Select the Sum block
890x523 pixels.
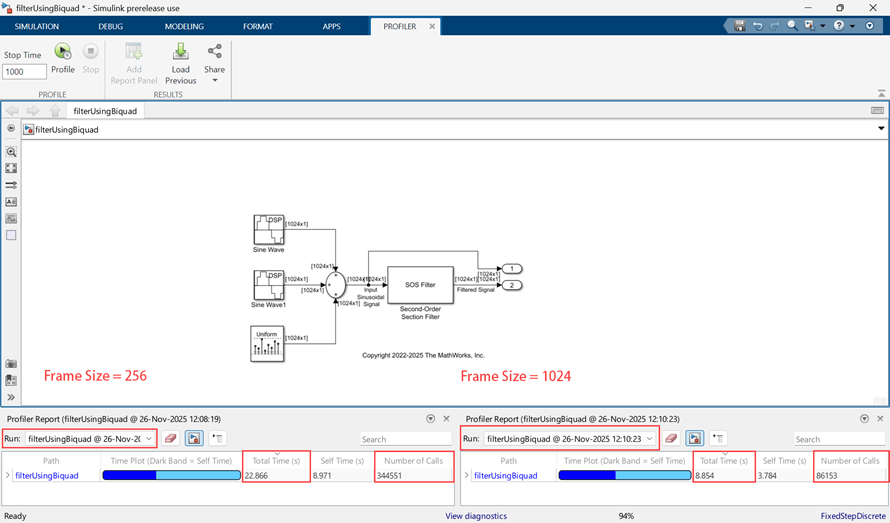coord(335,284)
